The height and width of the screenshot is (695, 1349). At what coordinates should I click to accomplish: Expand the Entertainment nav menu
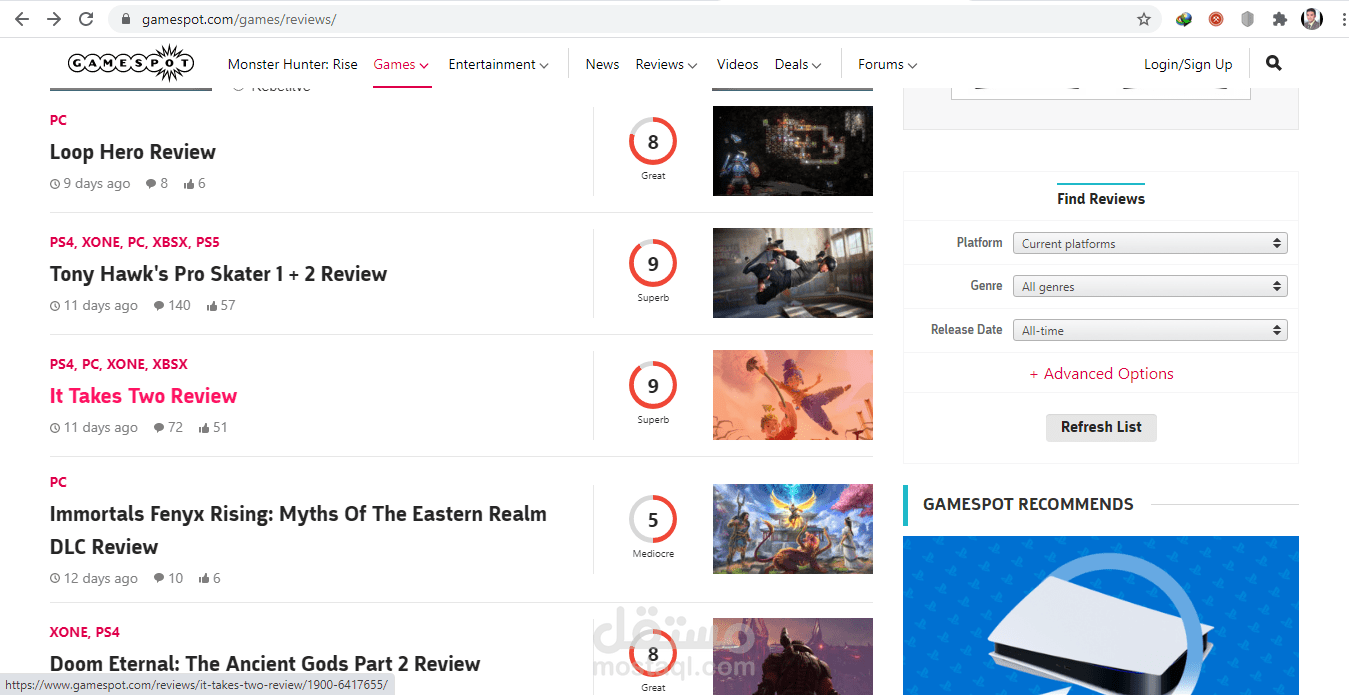coord(498,64)
